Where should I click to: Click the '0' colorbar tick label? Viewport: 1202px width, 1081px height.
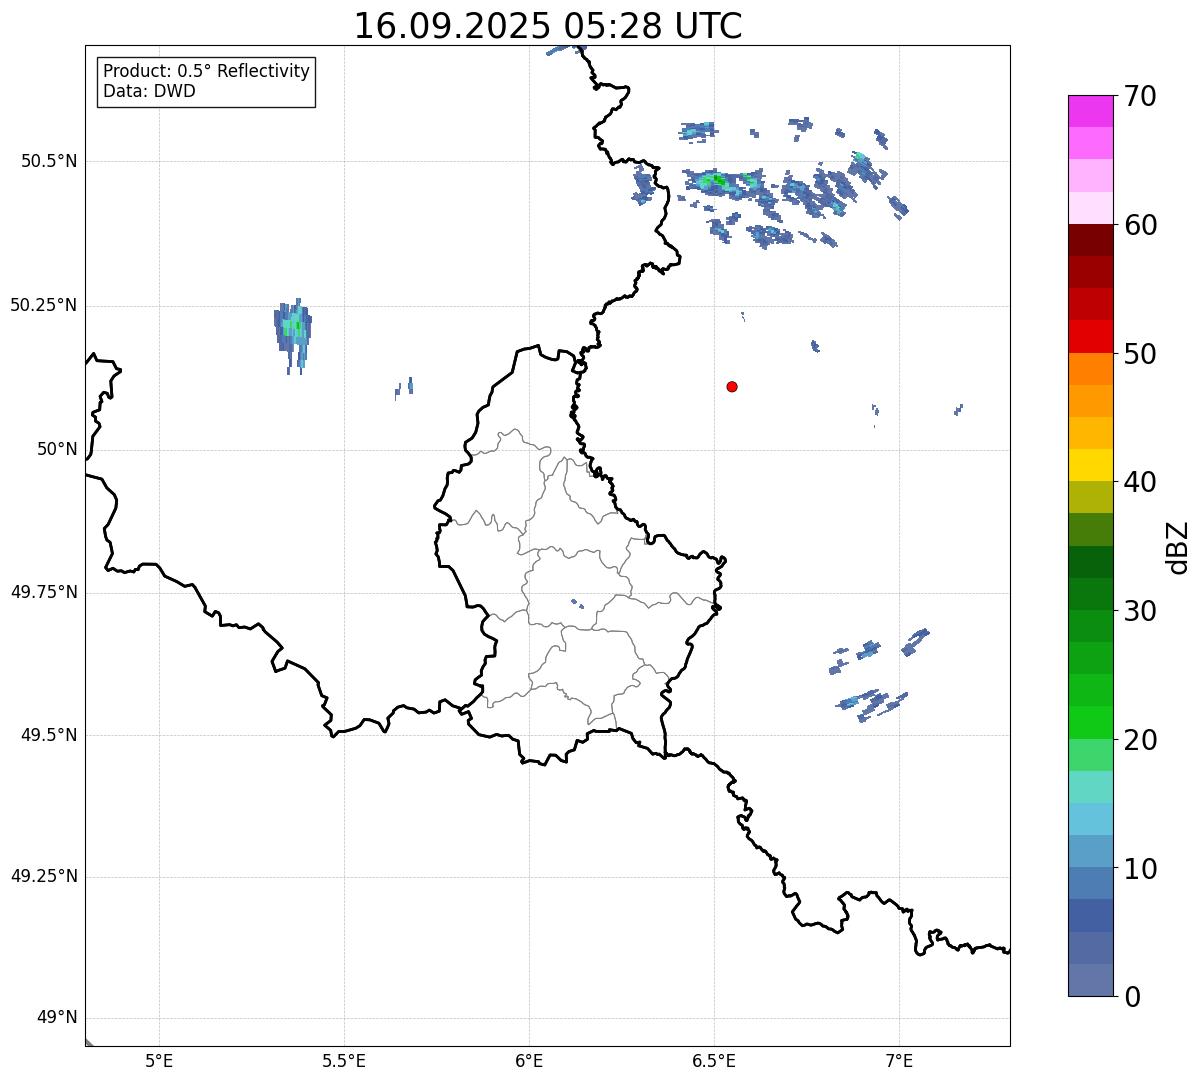(x=1131, y=997)
